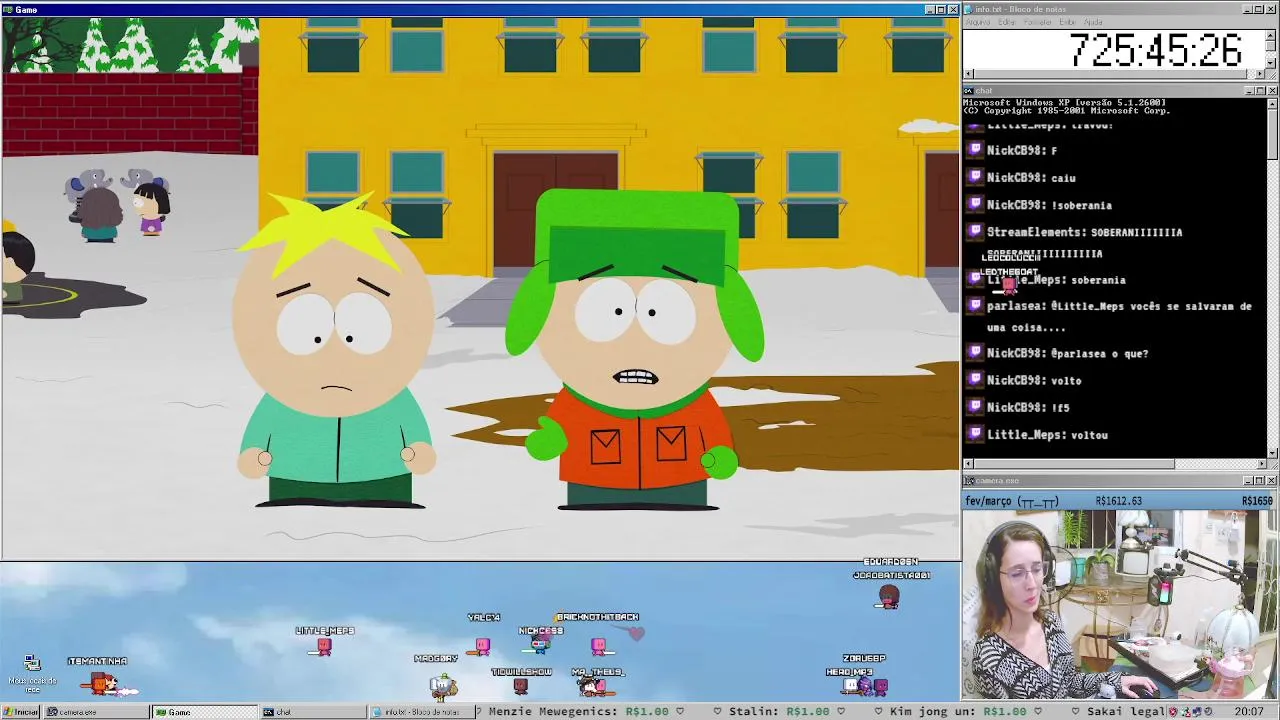Click chat window scrollbar down arrow
Image resolution: width=1280 pixels, height=720 pixels.
coord(1272,453)
